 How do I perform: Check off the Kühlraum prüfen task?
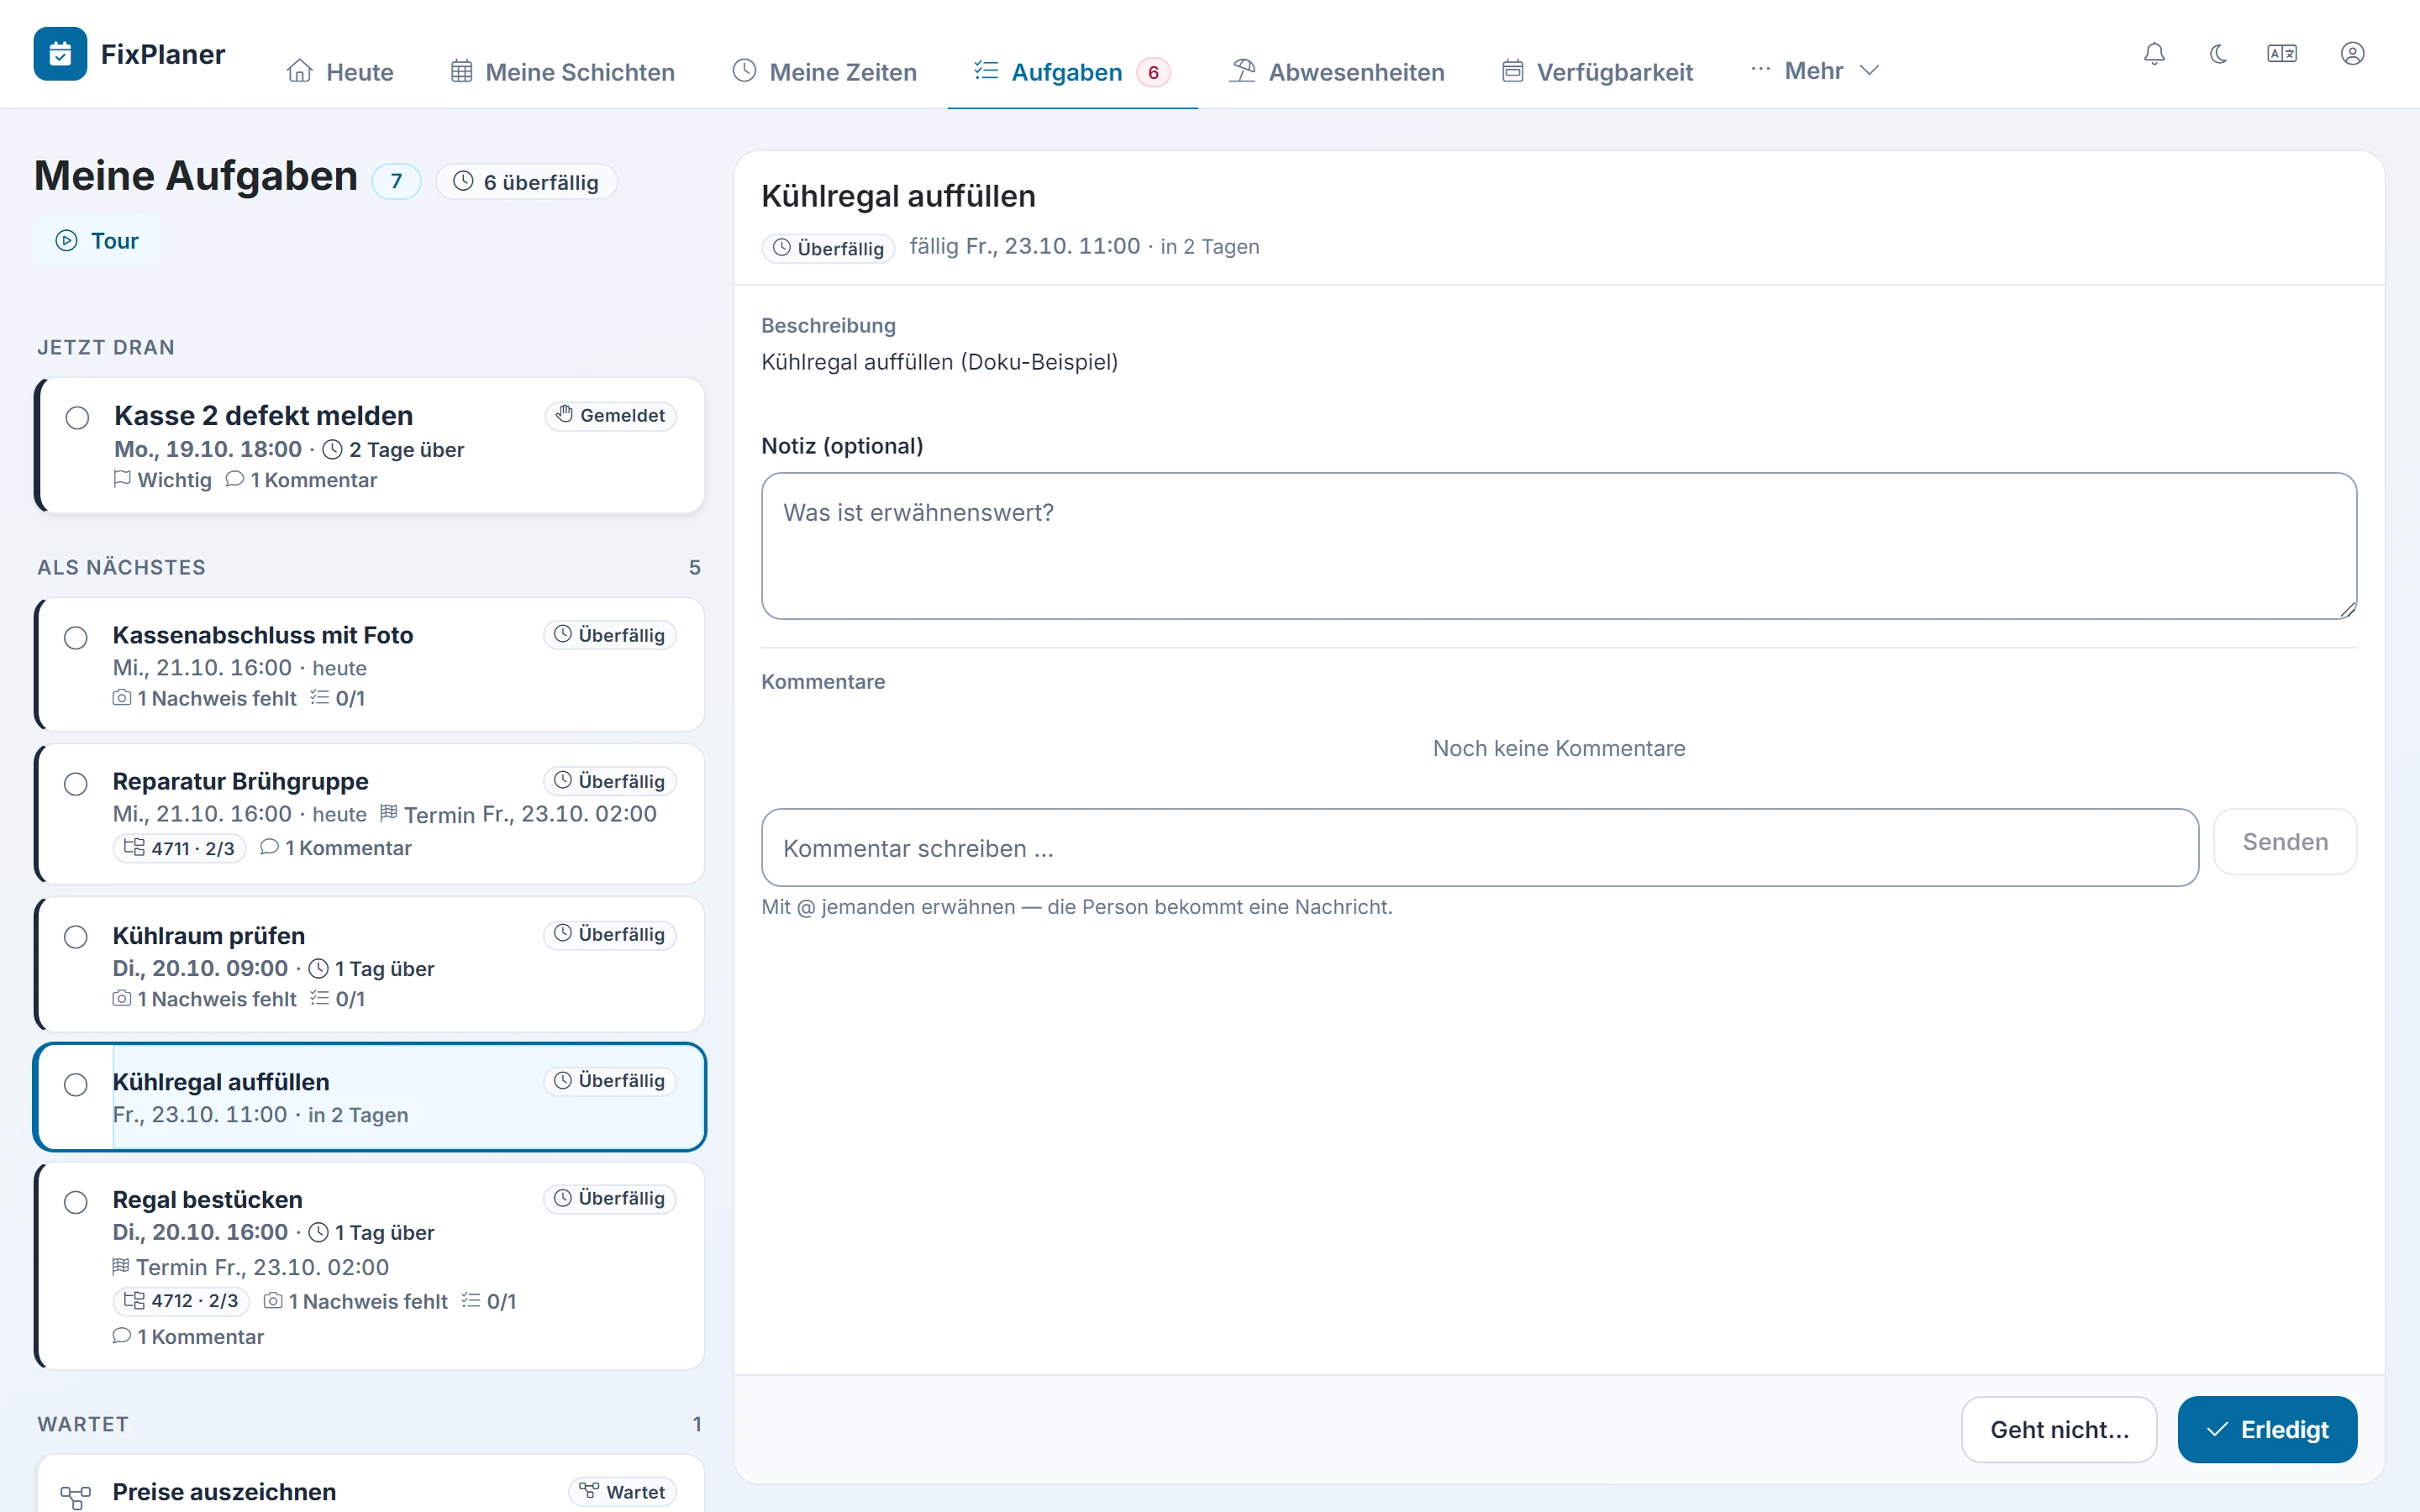[x=76, y=937]
